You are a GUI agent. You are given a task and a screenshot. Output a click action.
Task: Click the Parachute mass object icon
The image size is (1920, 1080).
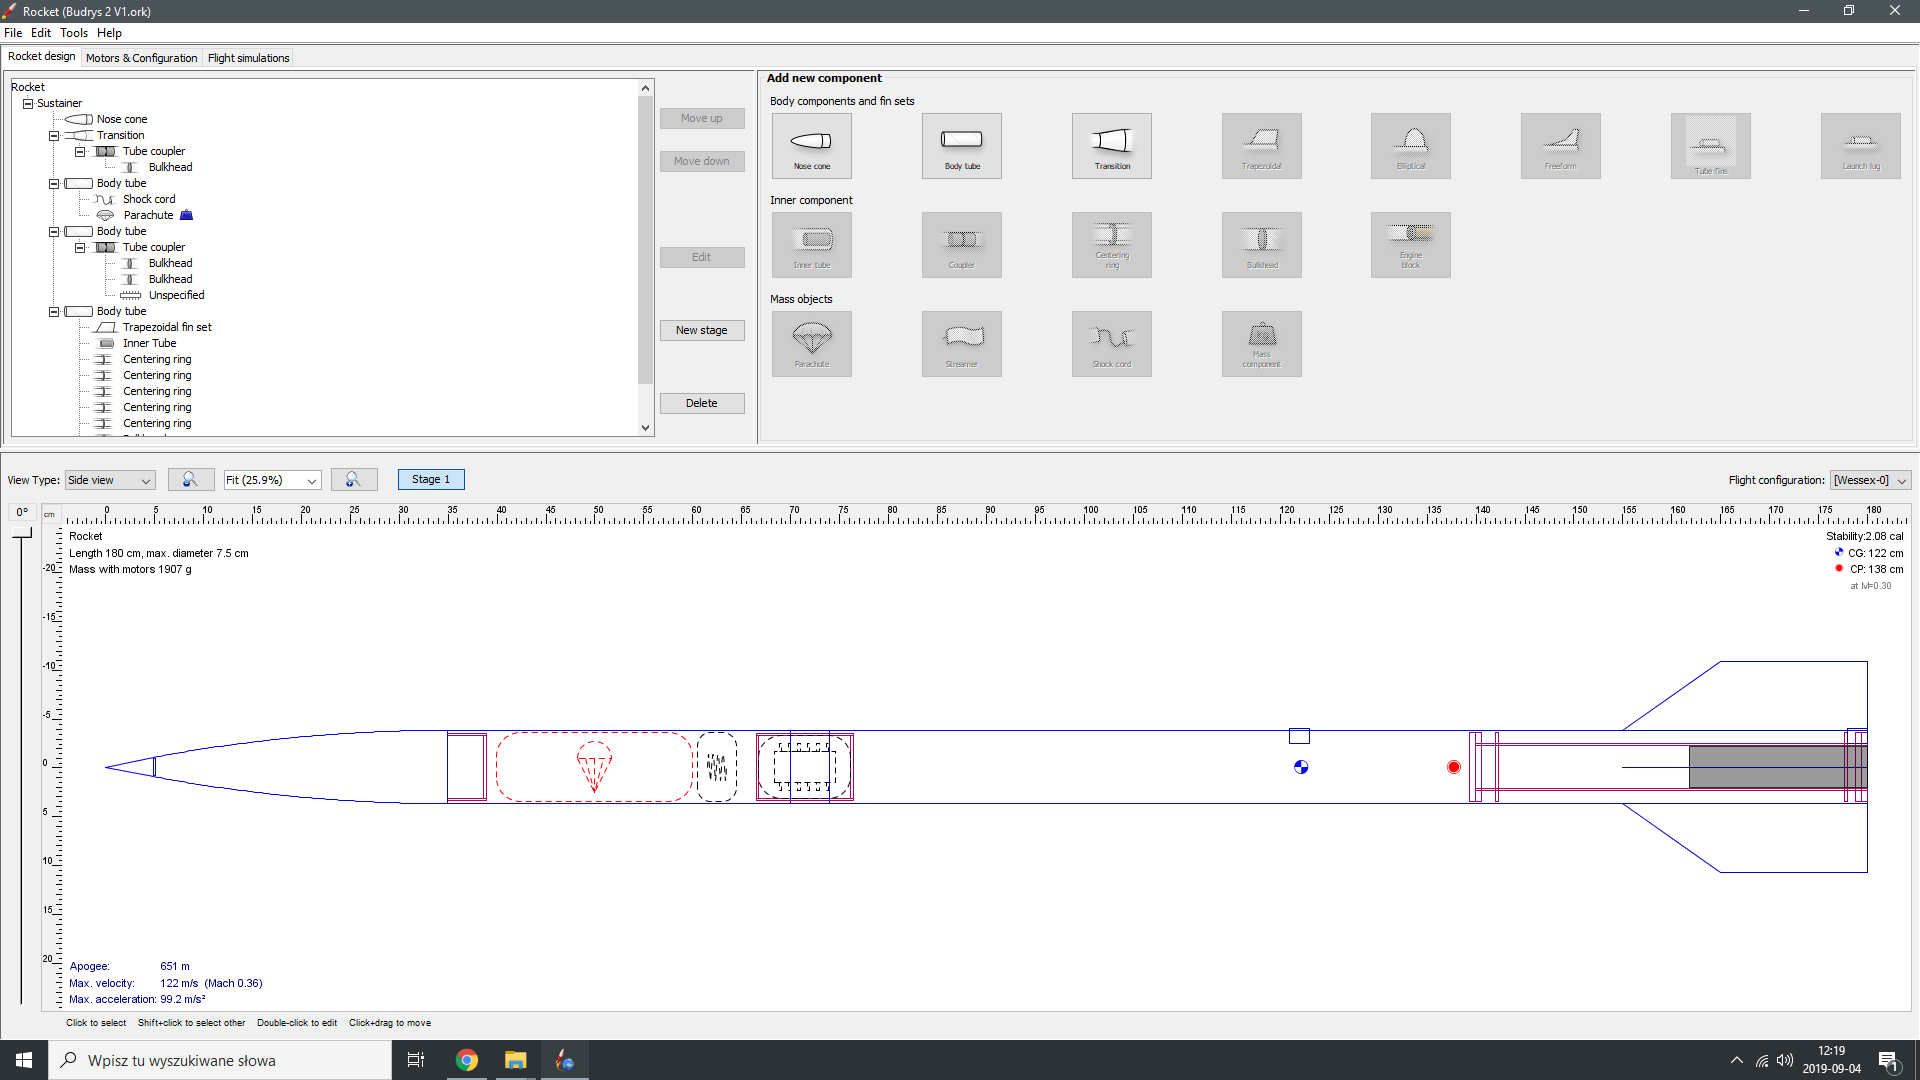(x=811, y=344)
